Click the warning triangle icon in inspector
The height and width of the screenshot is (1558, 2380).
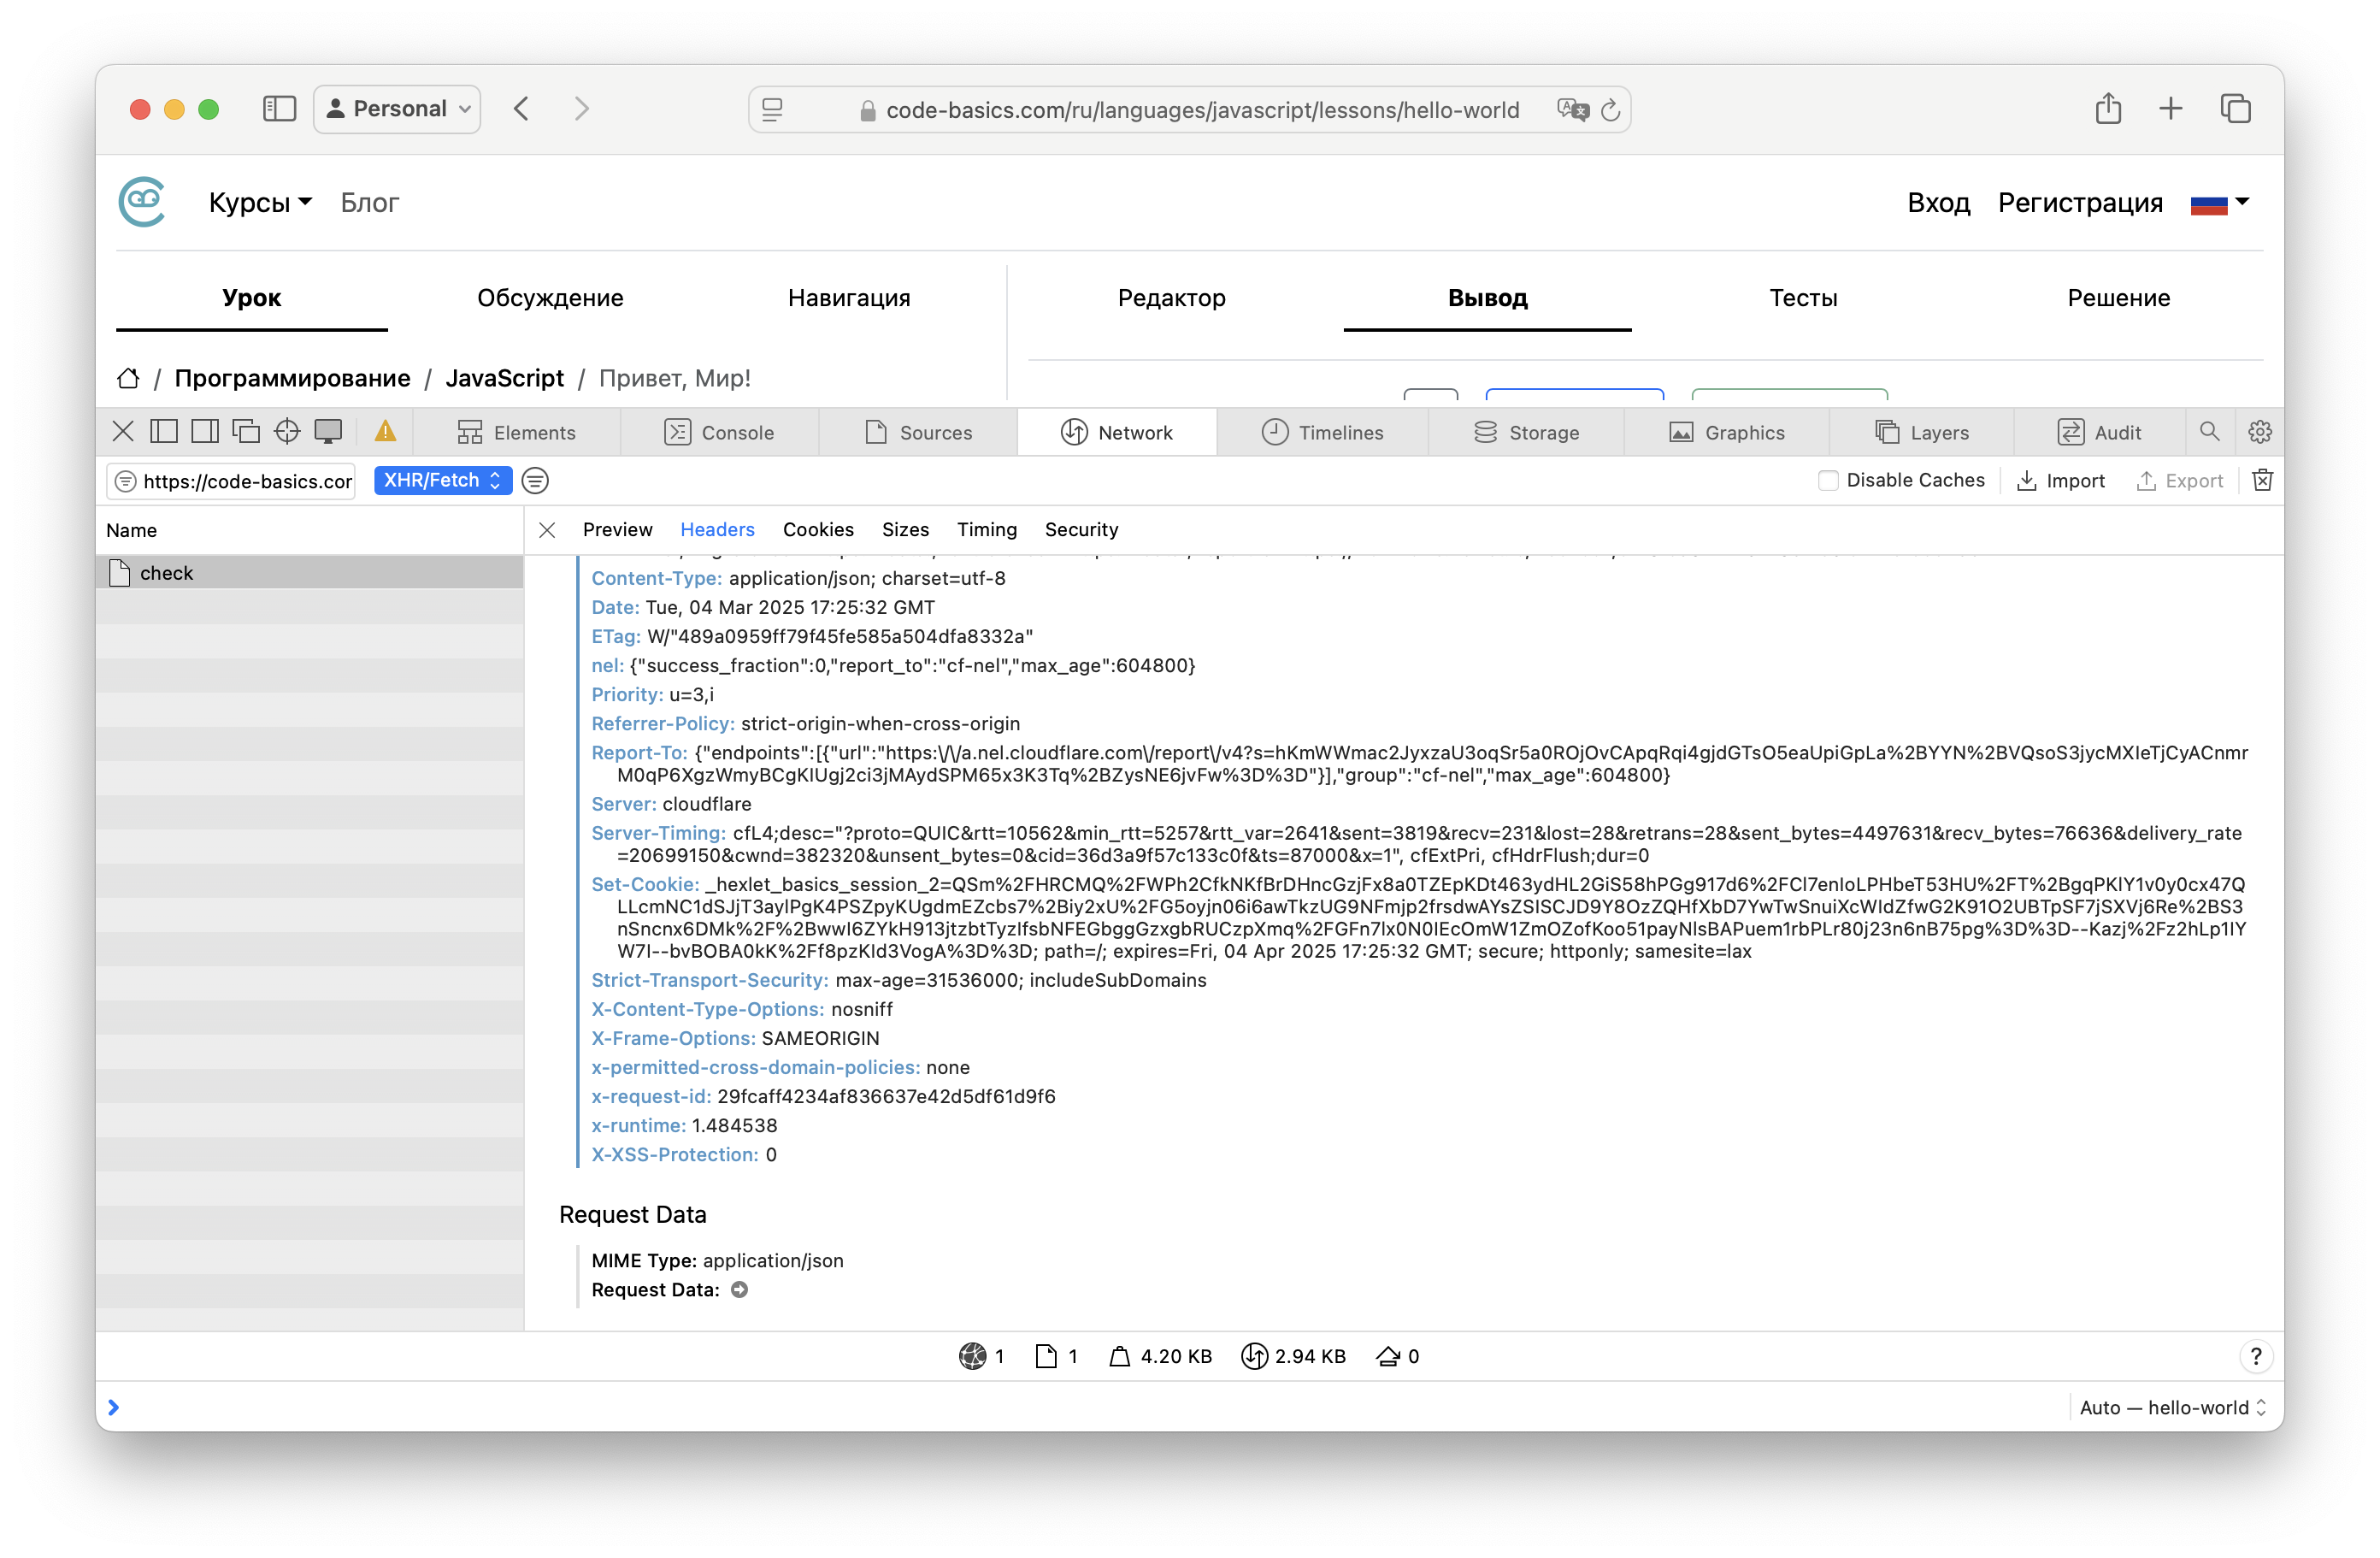385,432
